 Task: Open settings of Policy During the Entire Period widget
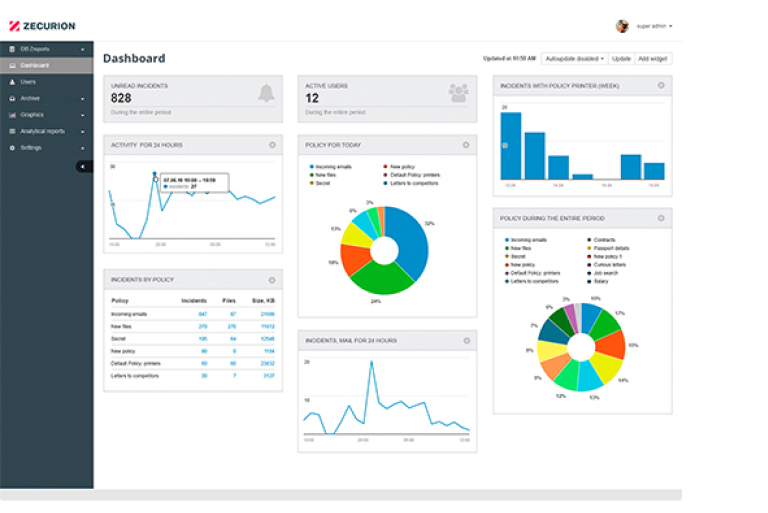click(x=661, y=218)
